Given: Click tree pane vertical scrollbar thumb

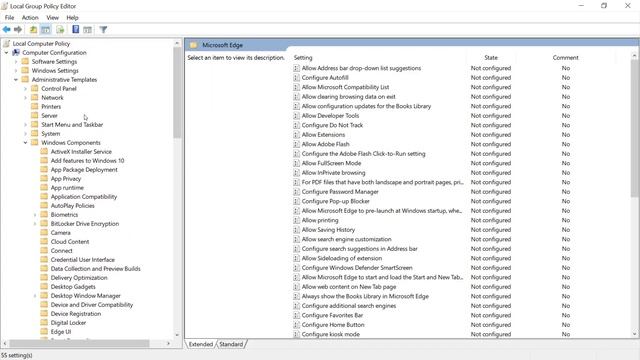Looking at the screenshot, I should 177,93.
